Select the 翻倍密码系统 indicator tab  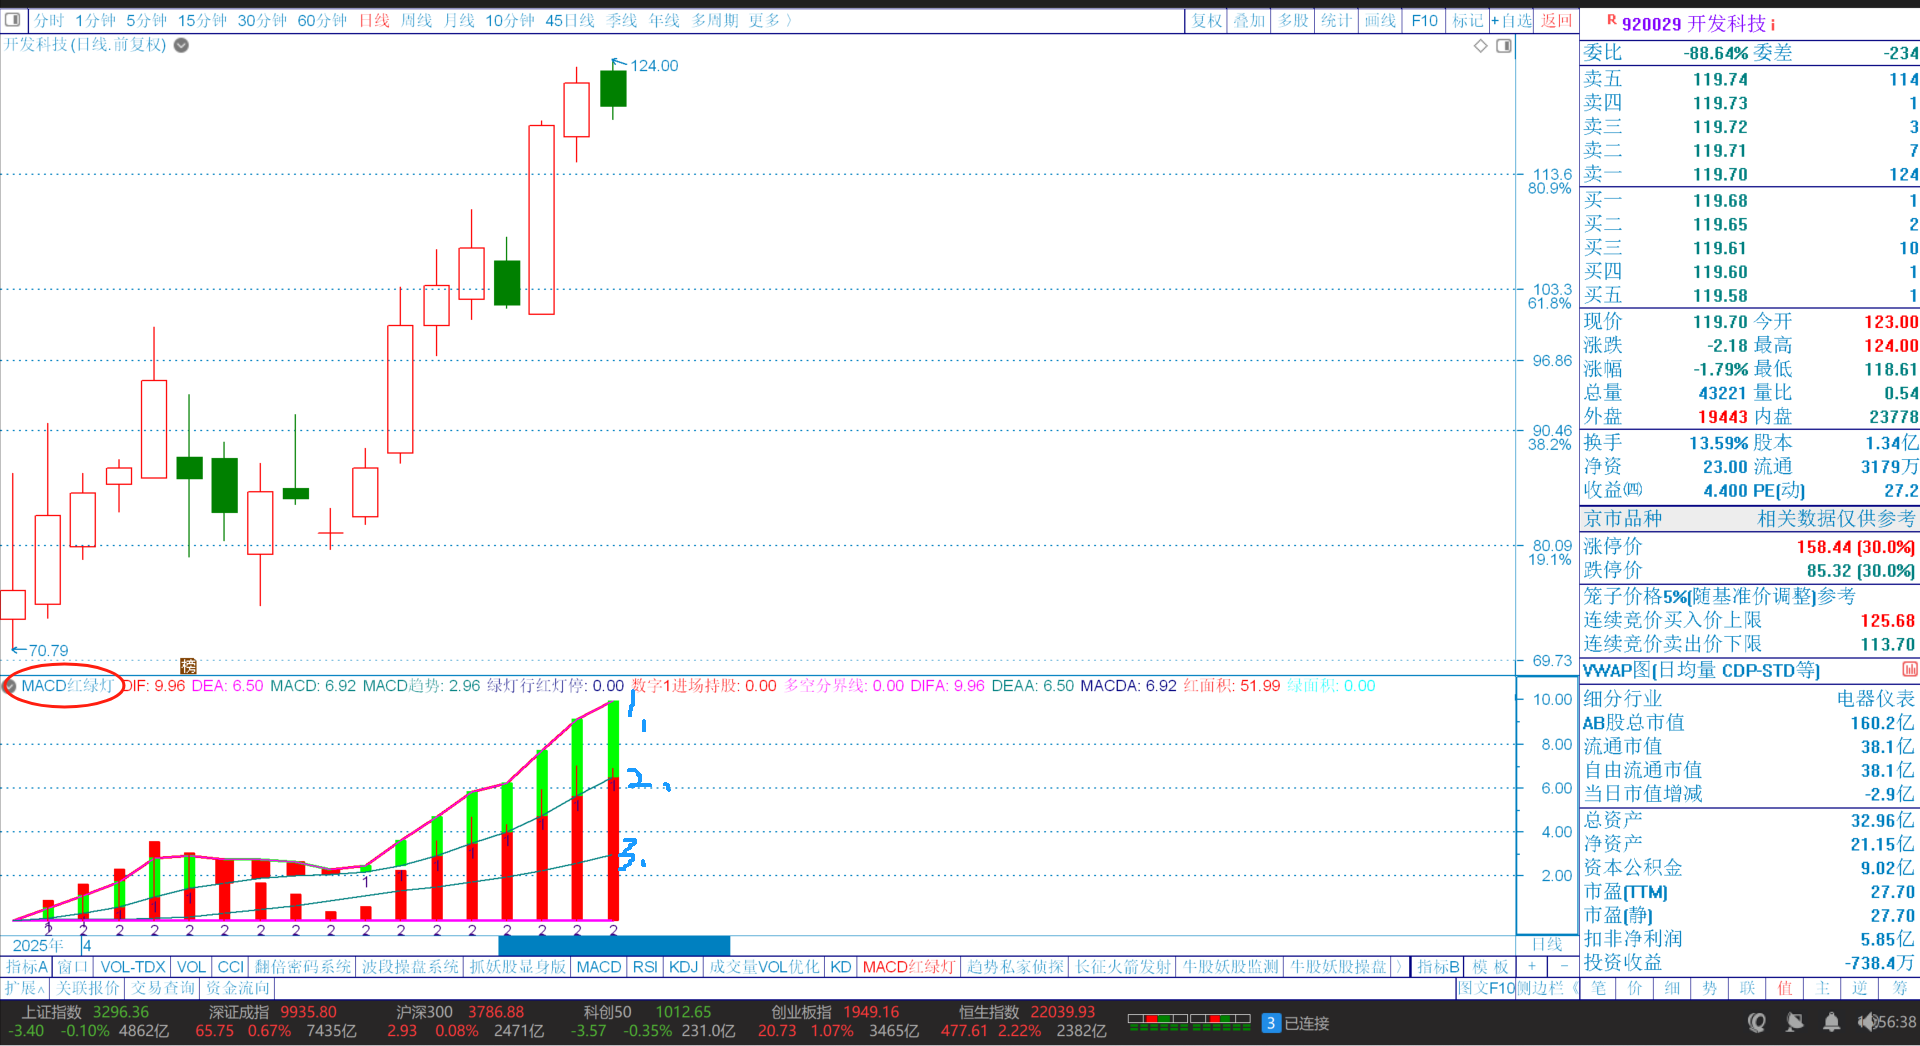(303, 967)
